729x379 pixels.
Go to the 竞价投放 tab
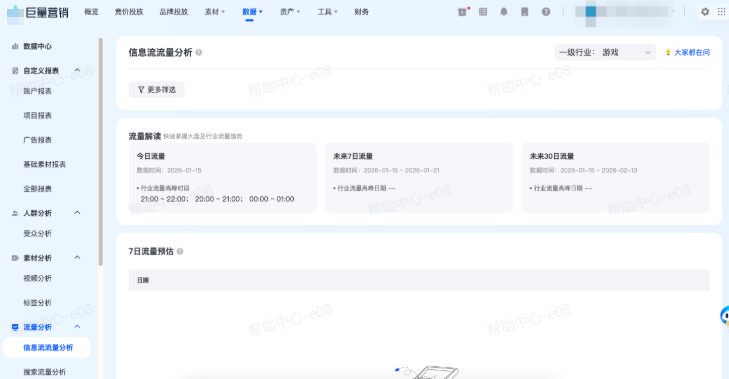pos(129,12)
